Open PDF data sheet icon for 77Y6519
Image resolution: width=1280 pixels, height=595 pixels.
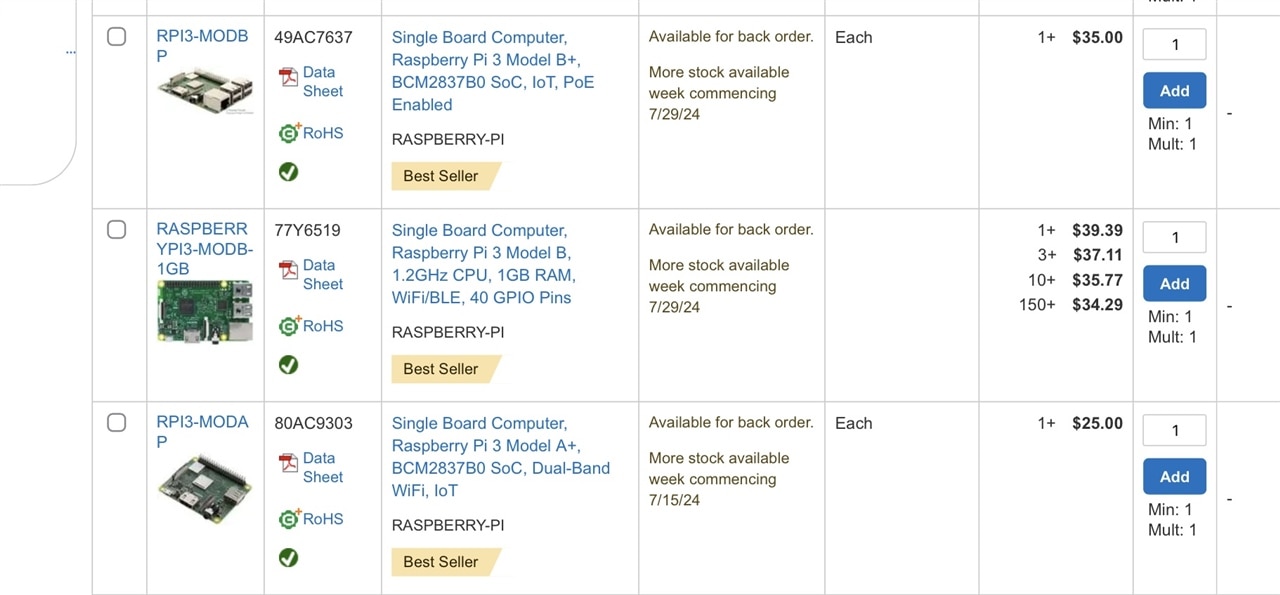[x=289, y=271]
